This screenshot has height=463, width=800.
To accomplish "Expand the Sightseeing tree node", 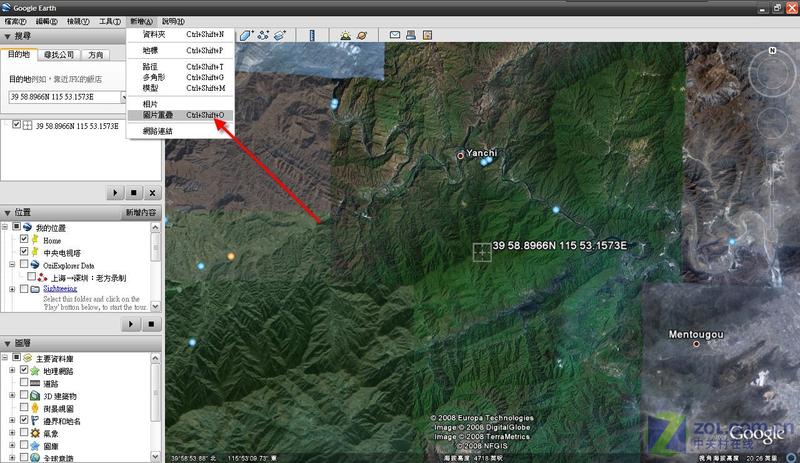I will 12,289.
